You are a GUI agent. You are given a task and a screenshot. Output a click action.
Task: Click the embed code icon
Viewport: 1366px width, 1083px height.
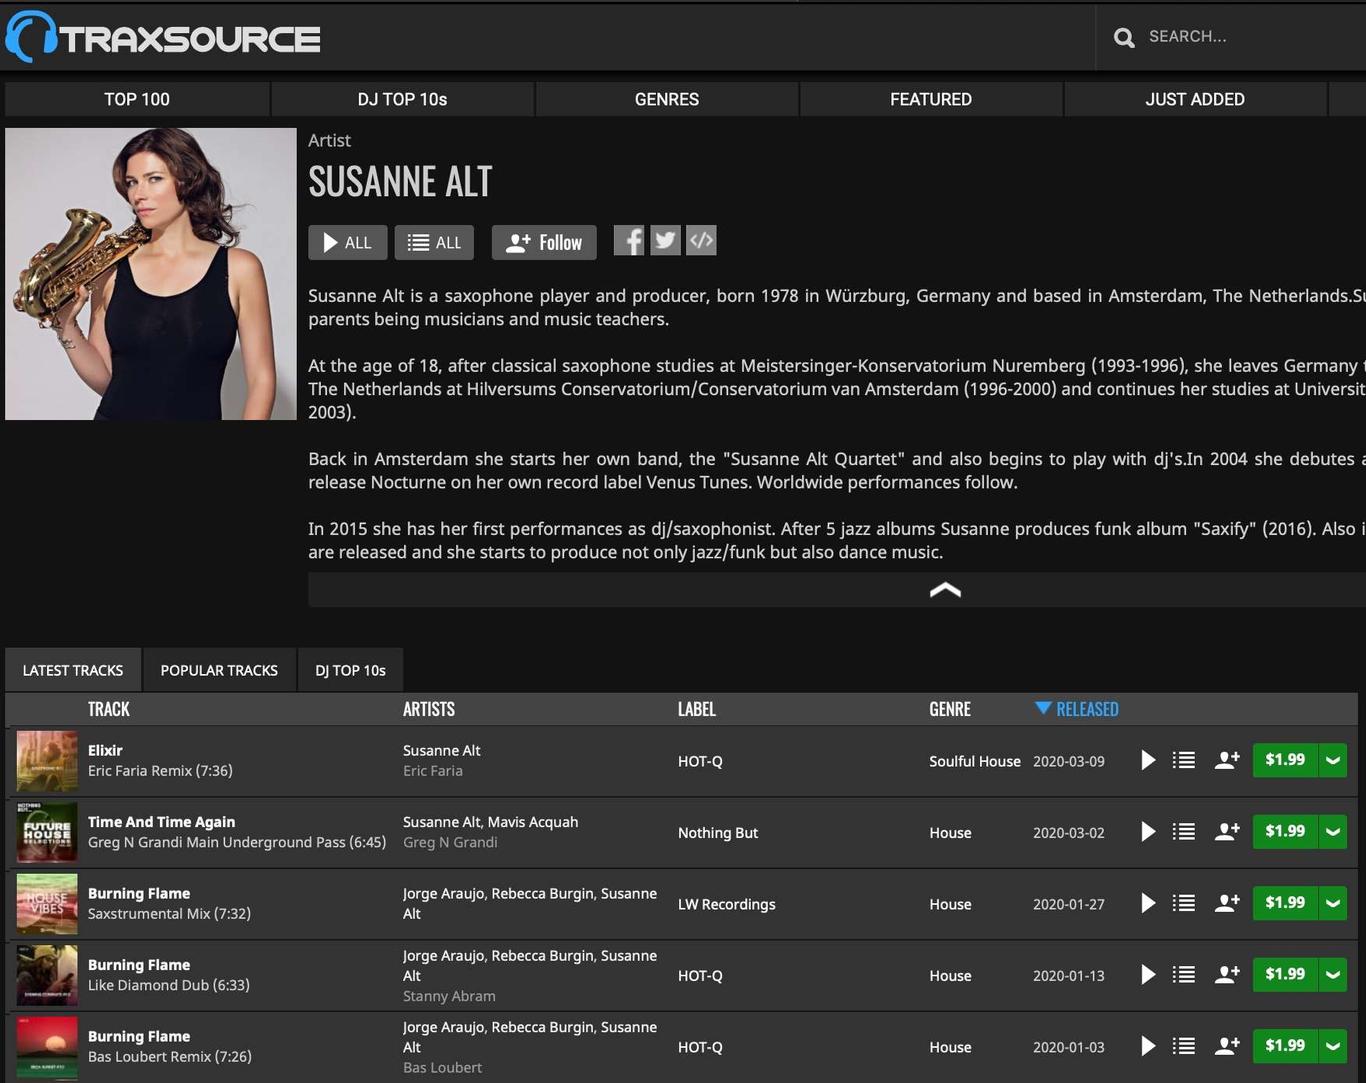(x=701, y=240)
